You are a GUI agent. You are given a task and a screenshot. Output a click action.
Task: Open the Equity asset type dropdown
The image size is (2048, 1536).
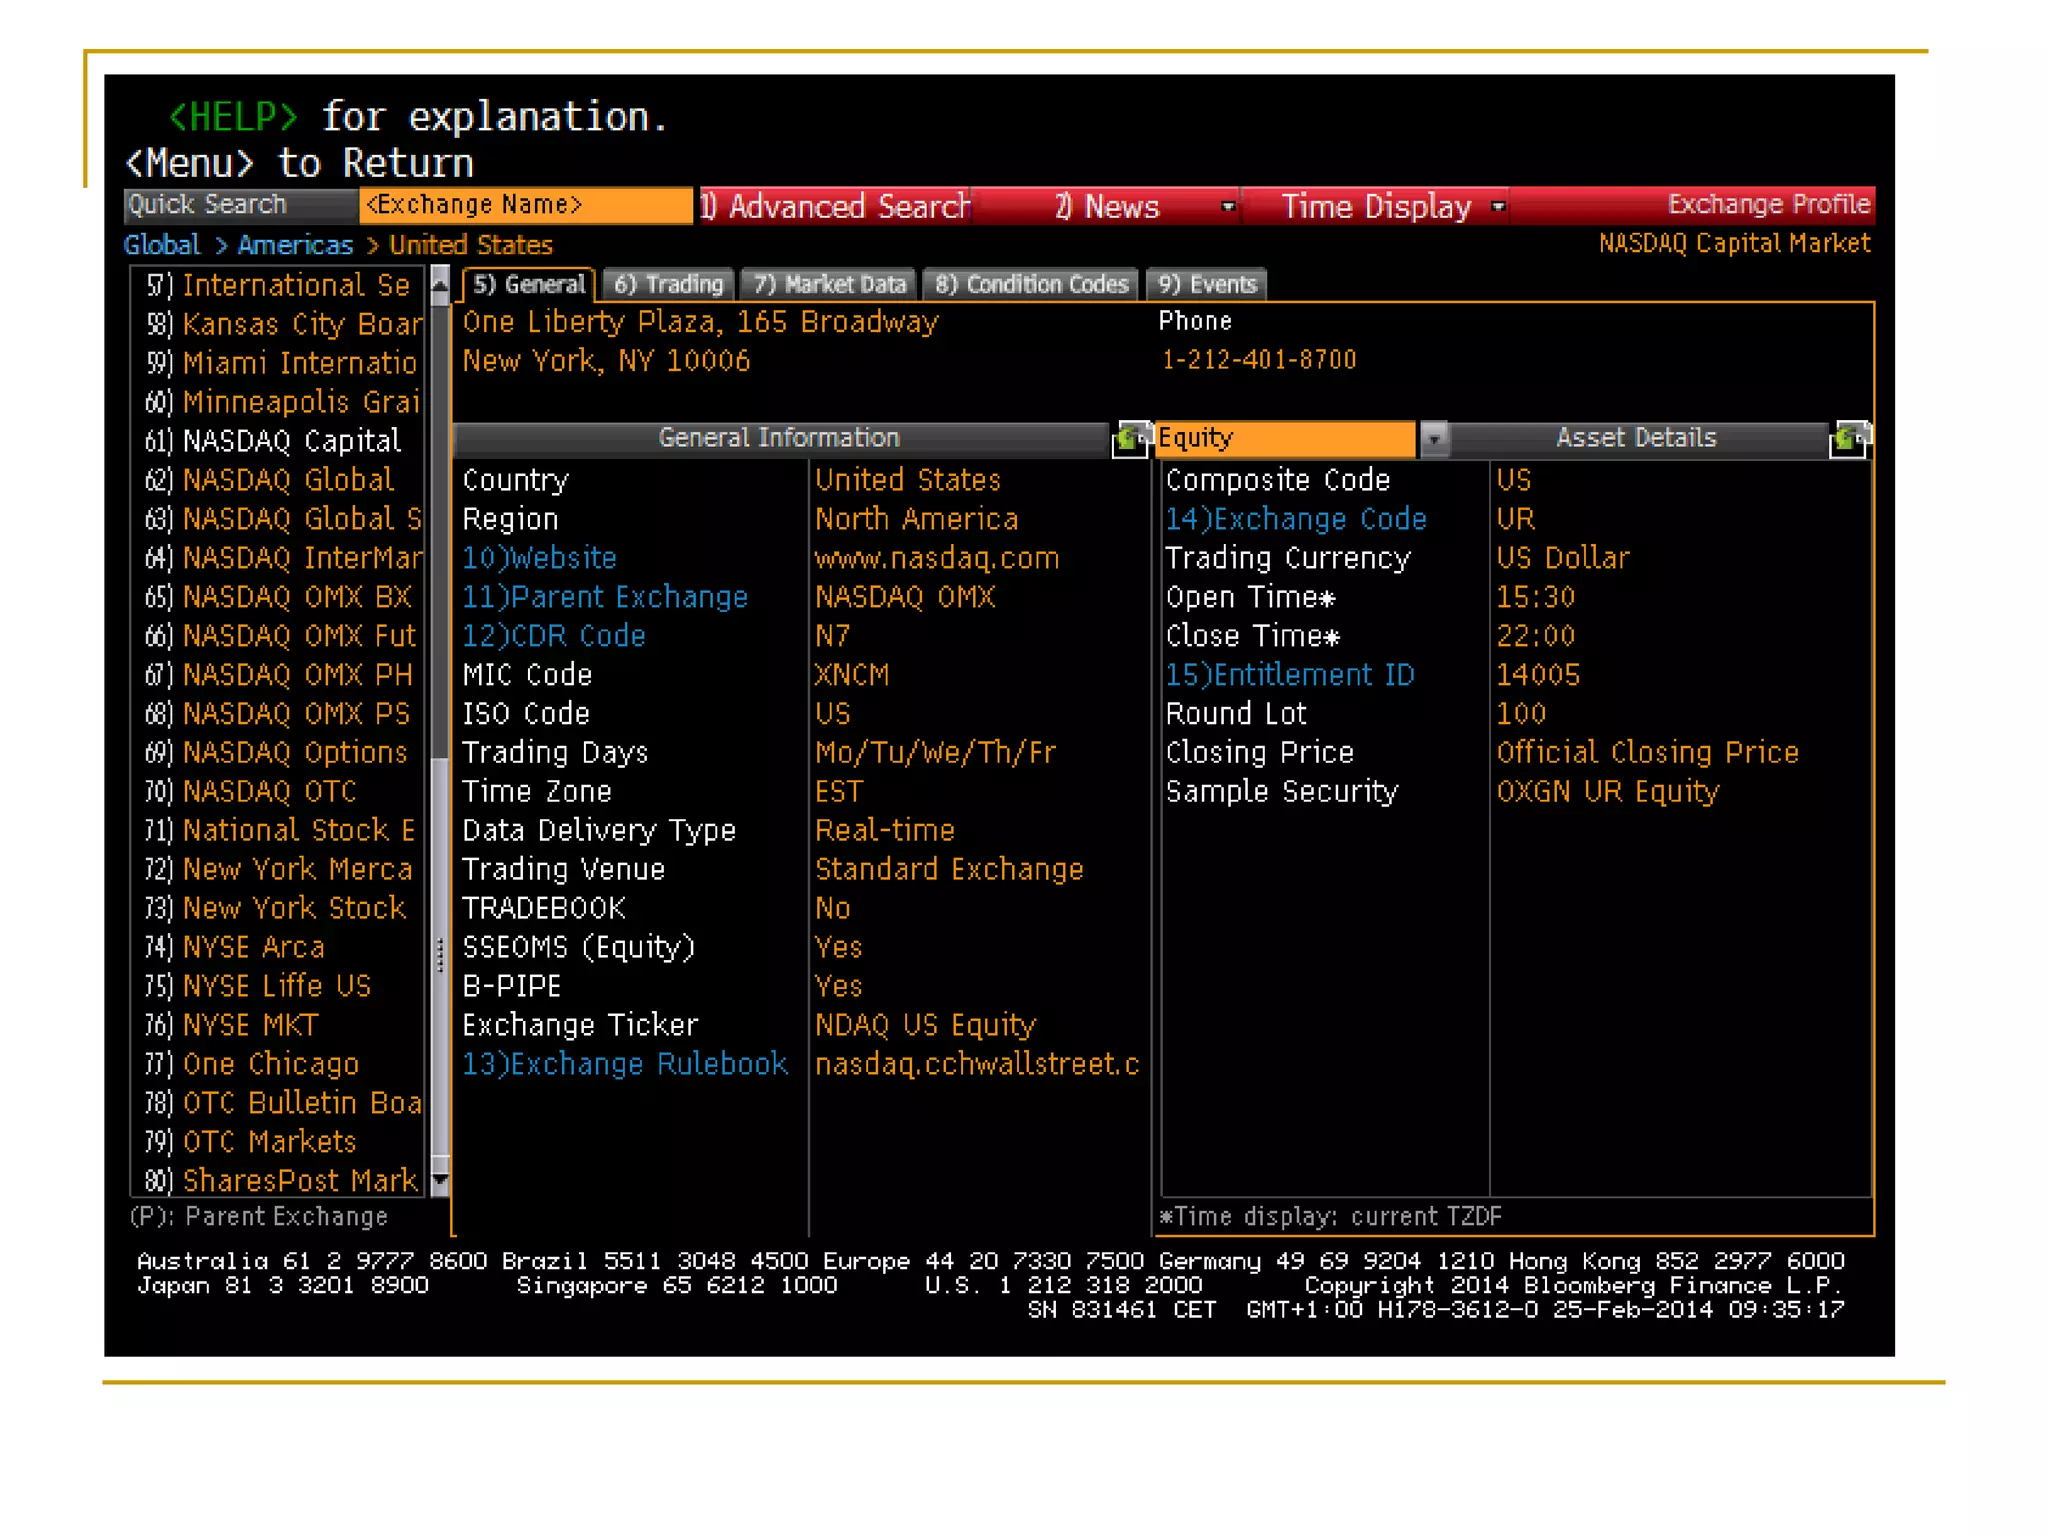click(1434, 439)
